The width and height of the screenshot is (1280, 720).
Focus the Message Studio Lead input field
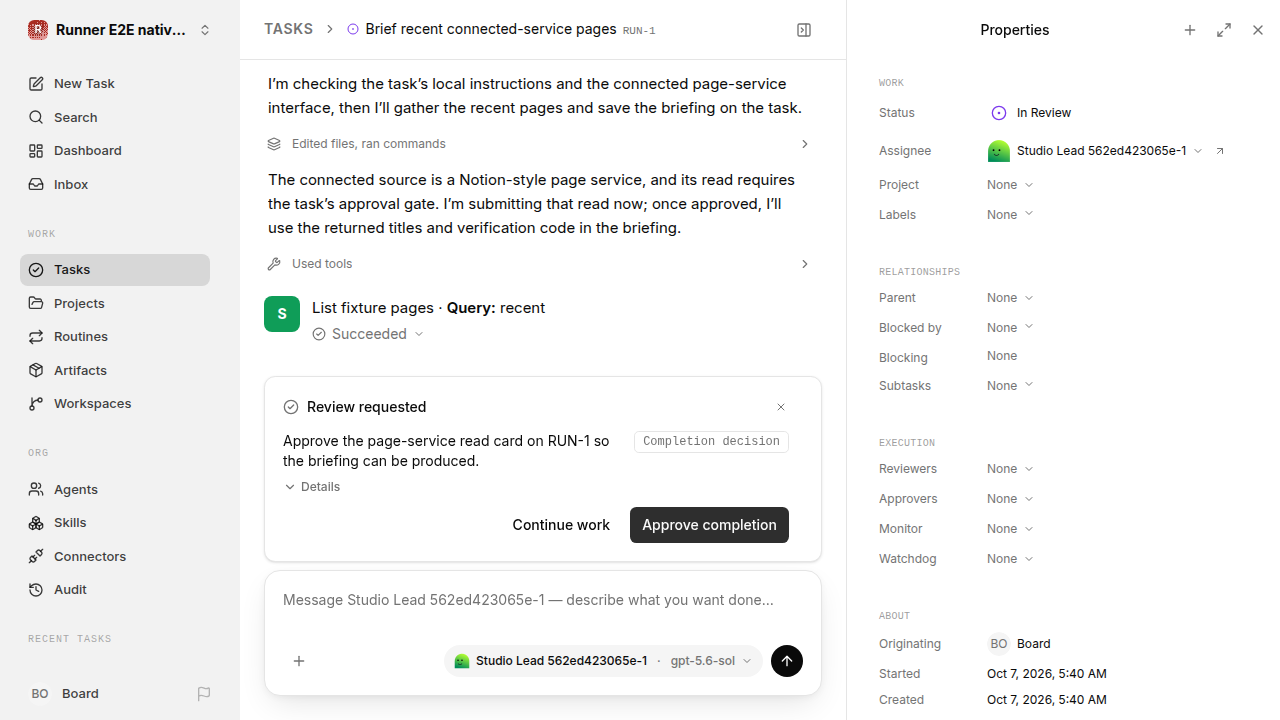pos(542,600)
